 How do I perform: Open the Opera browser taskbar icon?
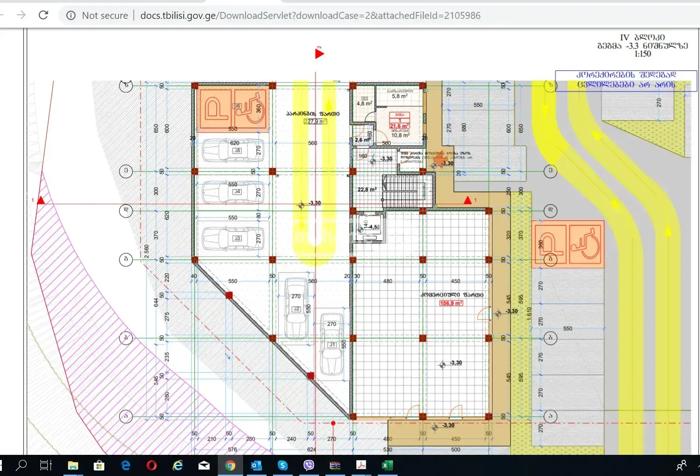pos(151,466)
